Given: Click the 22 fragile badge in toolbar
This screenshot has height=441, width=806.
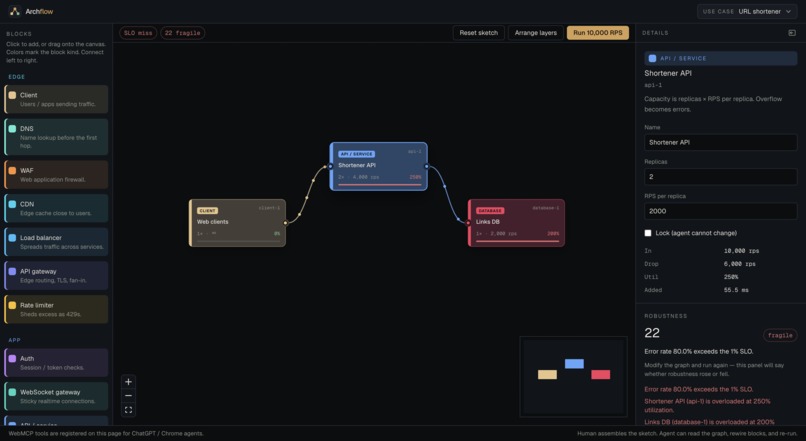Looking at the screenshot, I should point(182,33).
